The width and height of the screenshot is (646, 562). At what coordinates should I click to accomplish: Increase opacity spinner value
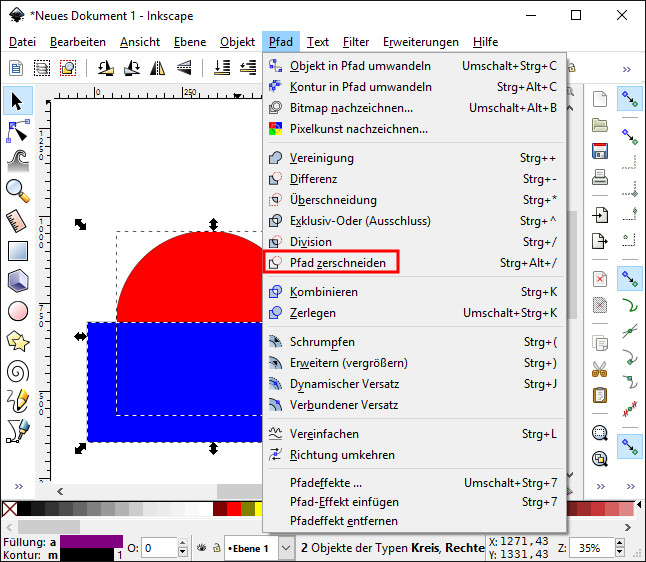tap(183, 543)
